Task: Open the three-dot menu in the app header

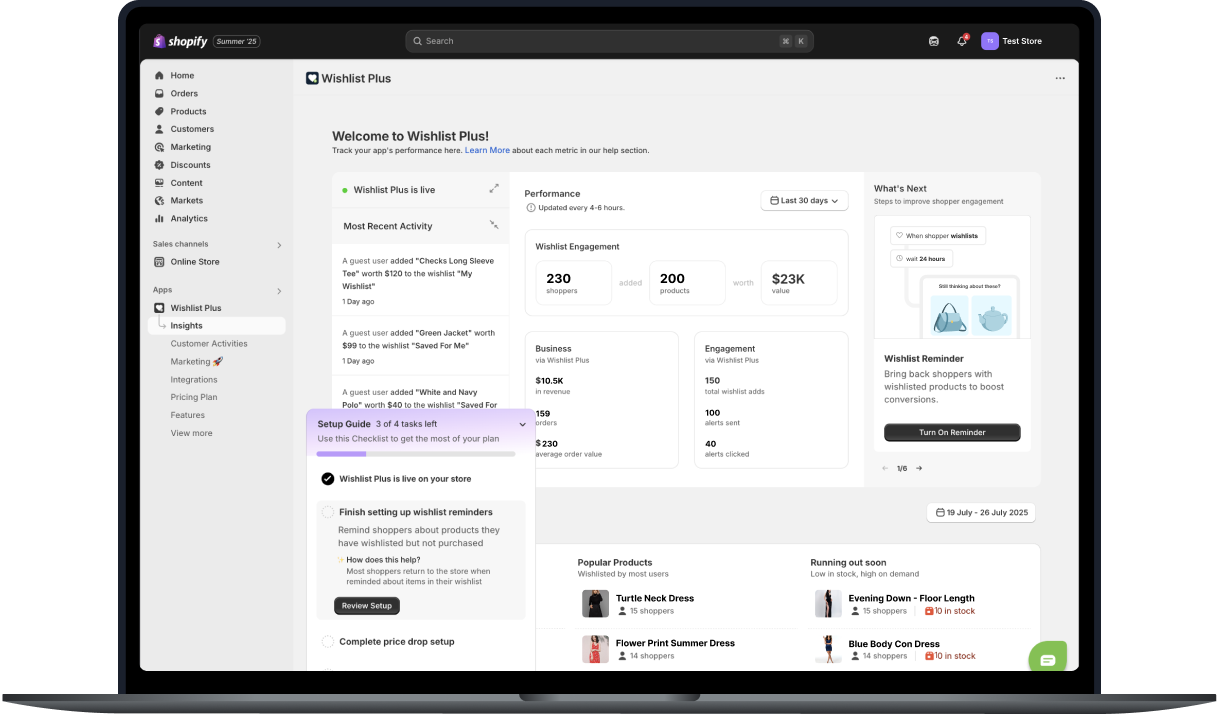Action: point(1060,78)
